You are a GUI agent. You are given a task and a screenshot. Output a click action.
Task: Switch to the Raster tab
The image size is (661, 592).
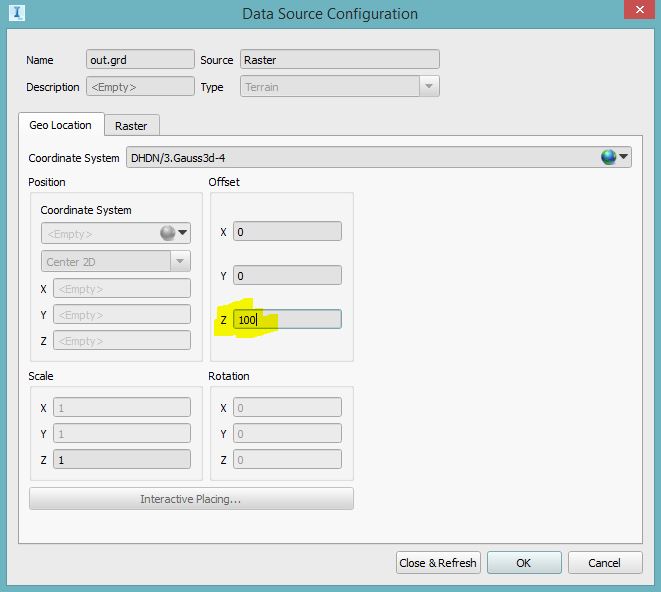click(x=131, y=126)
